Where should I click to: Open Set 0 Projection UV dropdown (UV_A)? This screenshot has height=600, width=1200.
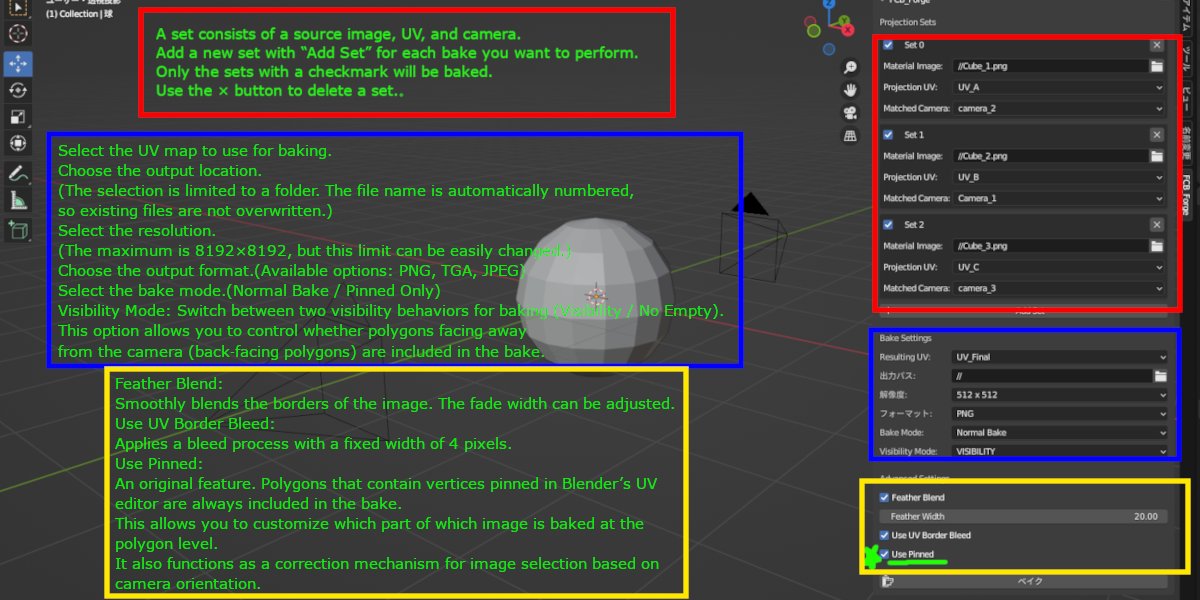[1059, 87]
